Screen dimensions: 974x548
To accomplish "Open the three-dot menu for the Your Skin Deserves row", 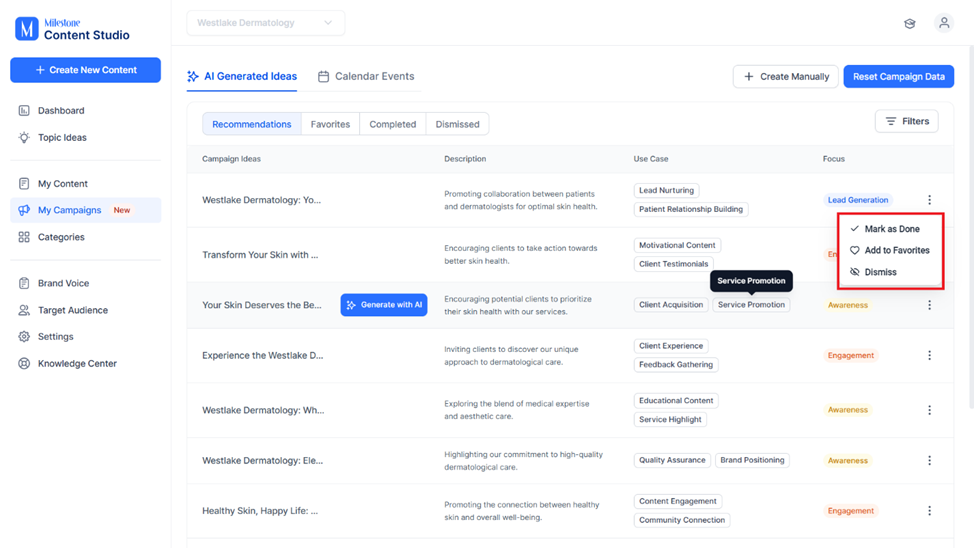I will [929, 305].
